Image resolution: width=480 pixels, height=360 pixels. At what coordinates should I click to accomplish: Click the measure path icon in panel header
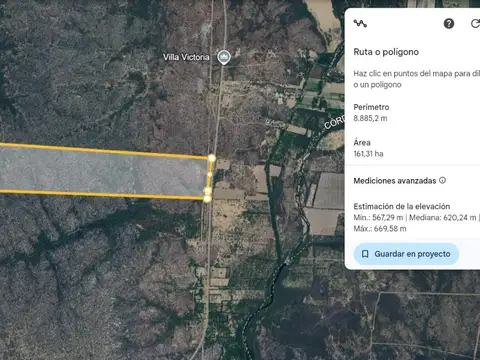pyautogui.click(x=360, y=24)
